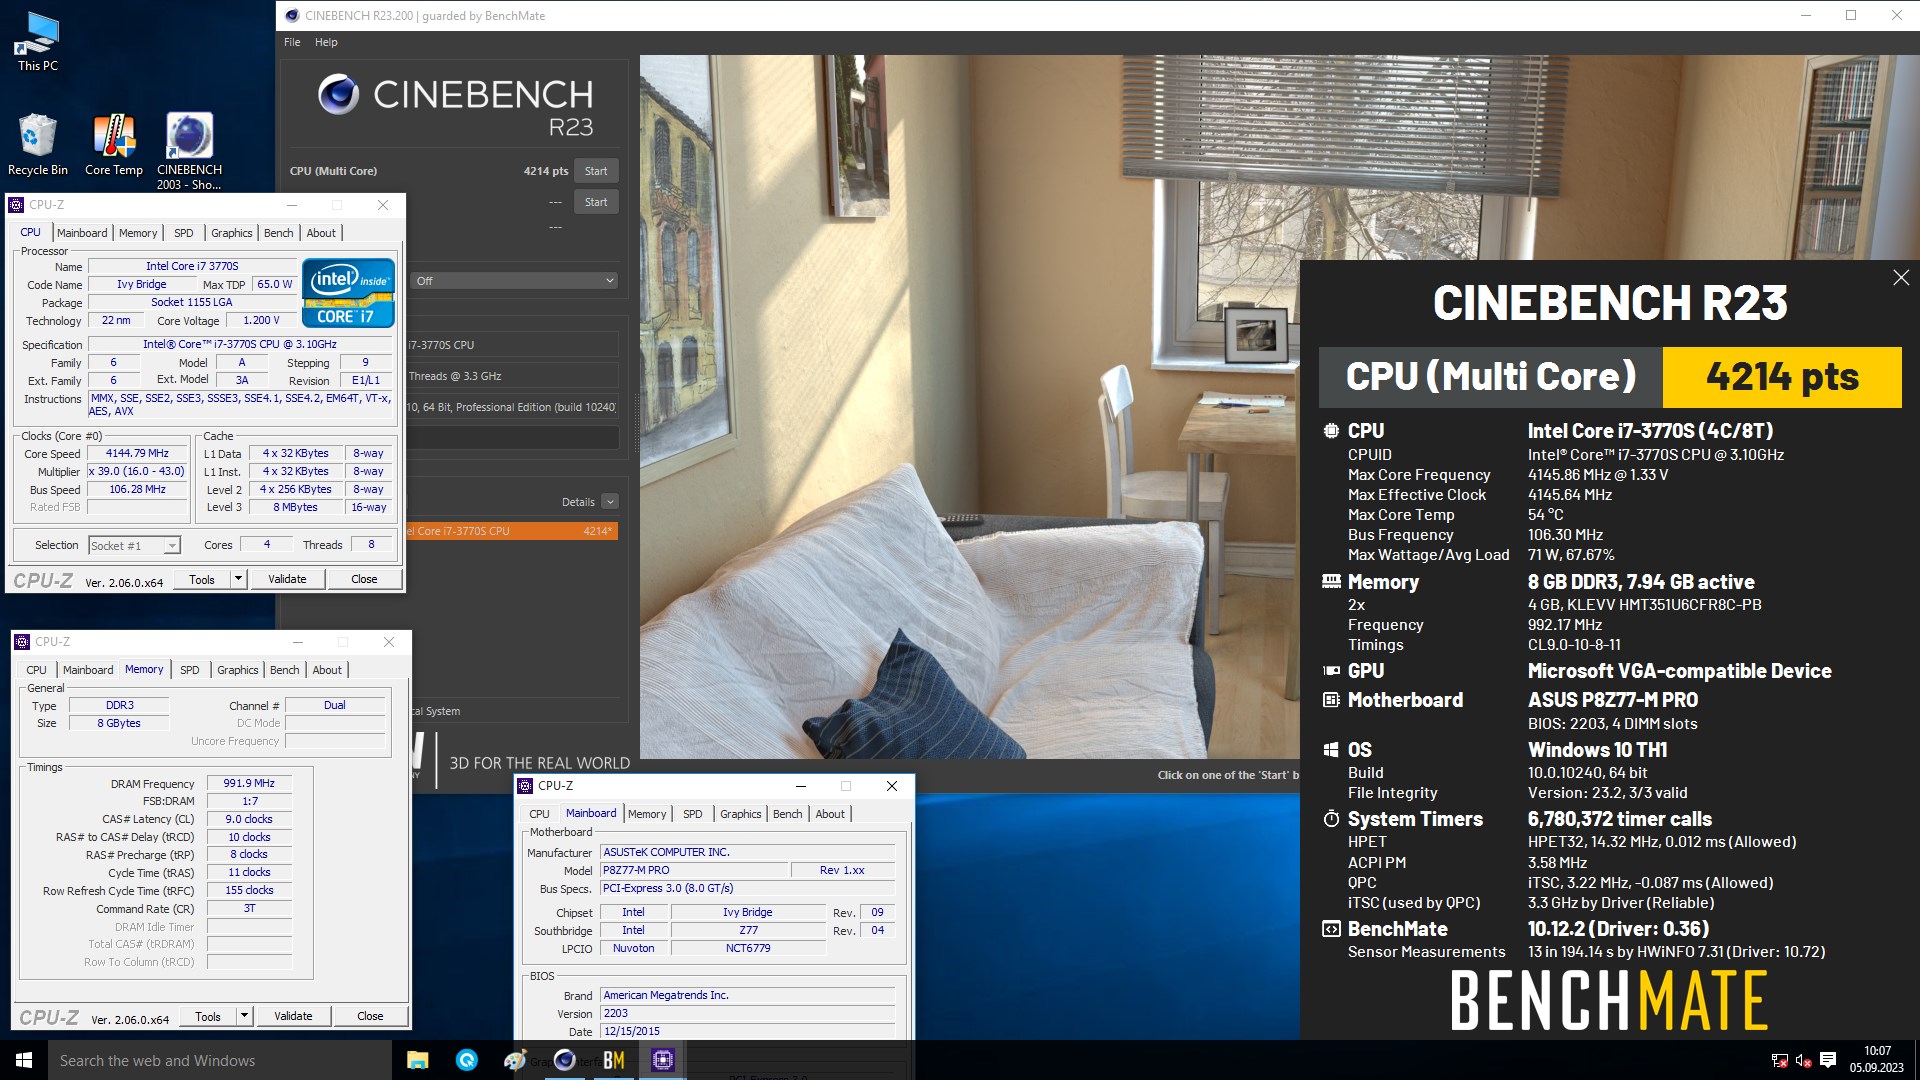Switch to BenchMate taskbar icon
The height and width of the screenshot is (1080, 1920).
614,1060
